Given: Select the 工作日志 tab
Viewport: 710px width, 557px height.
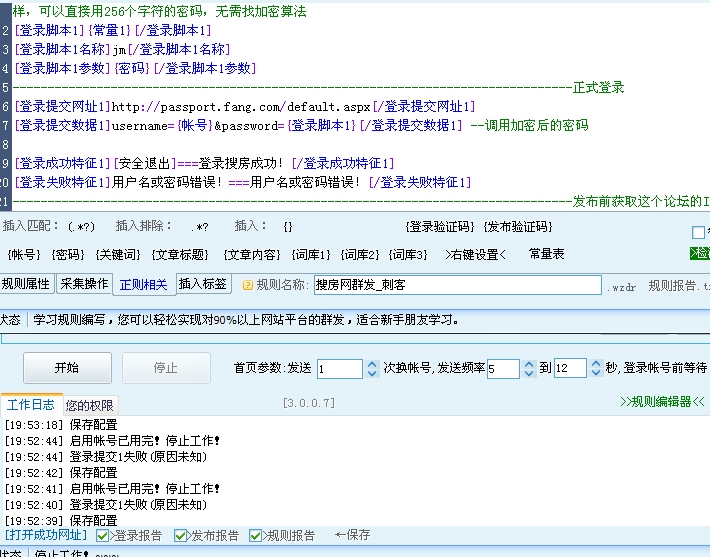Looking at the screenshot, I should 31,404.
